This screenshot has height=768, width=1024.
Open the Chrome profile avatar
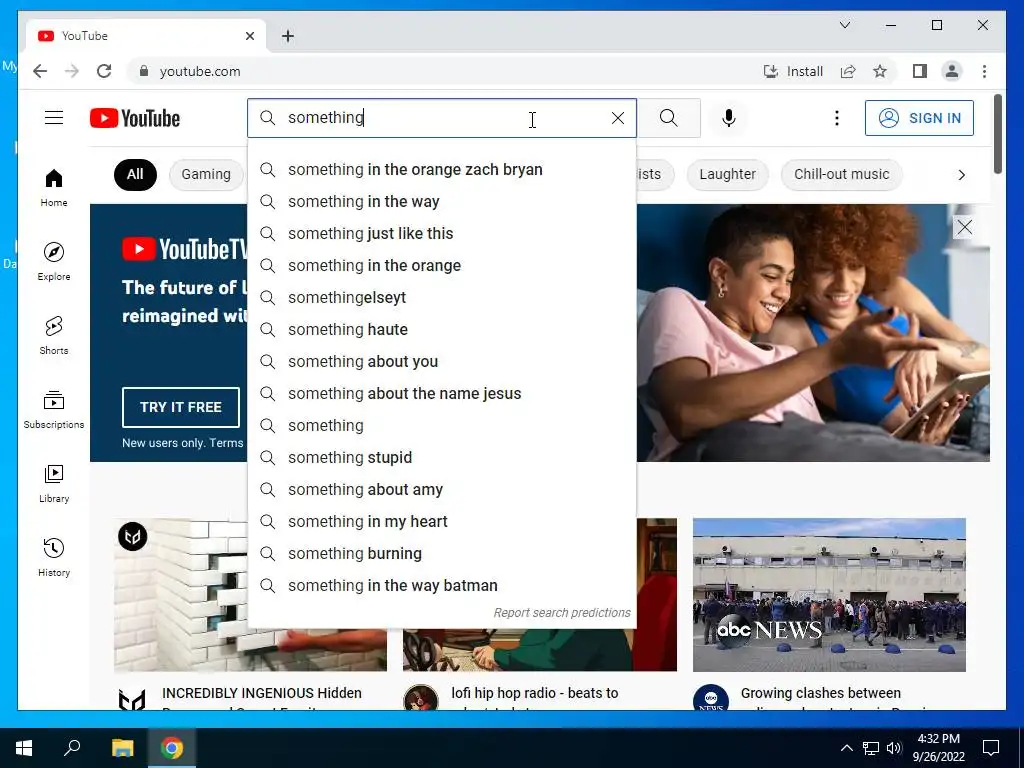coord(952,71)
